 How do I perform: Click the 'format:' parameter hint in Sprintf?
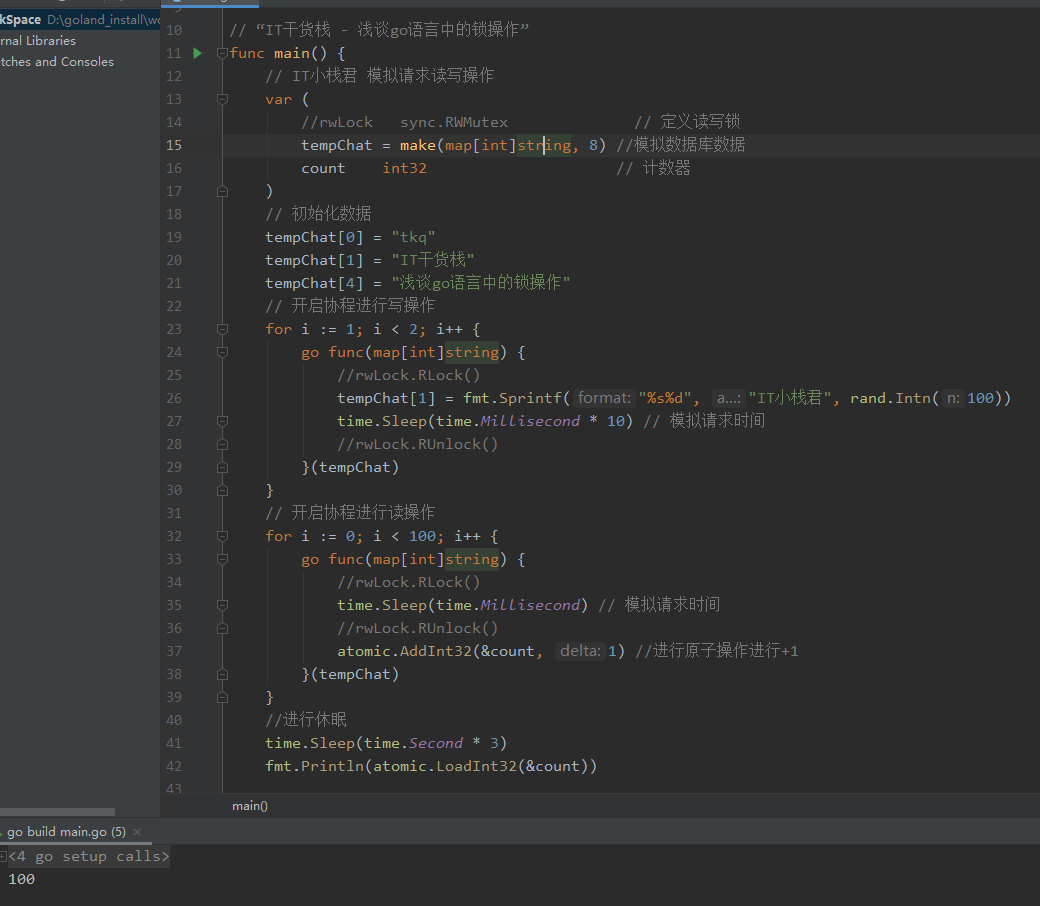click(x=605, y=398)
